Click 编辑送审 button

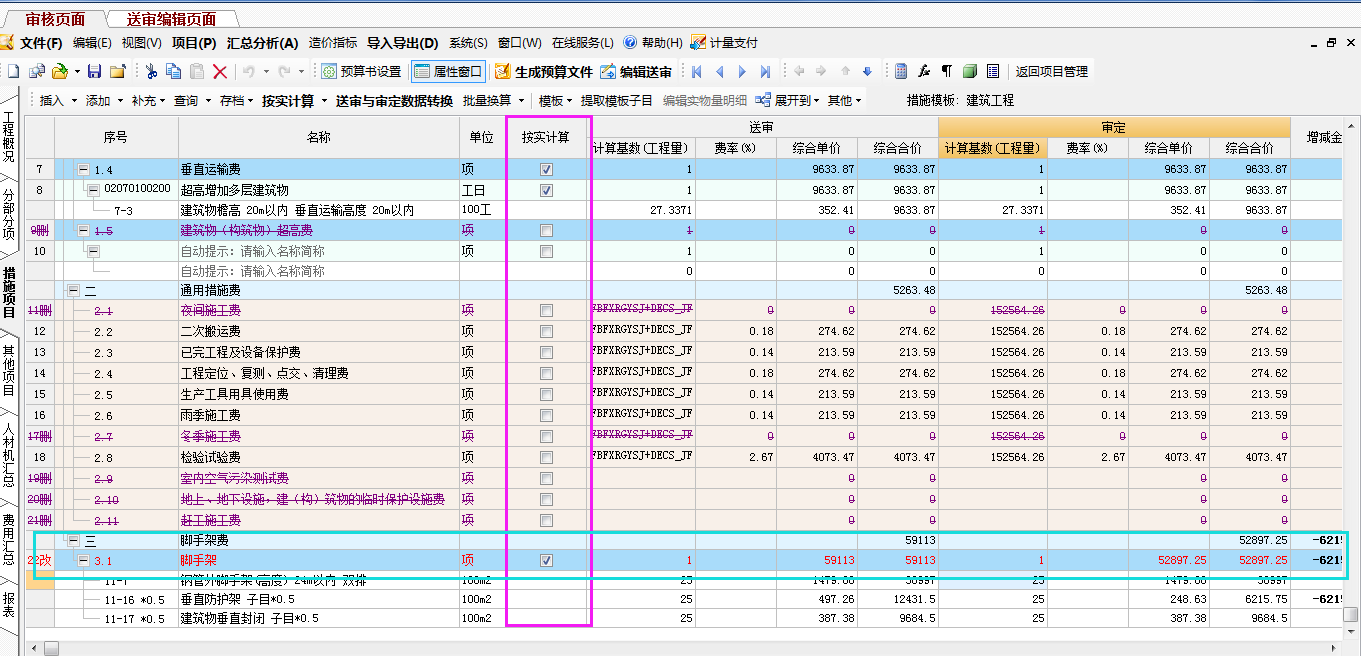click(x=636, y=71)
